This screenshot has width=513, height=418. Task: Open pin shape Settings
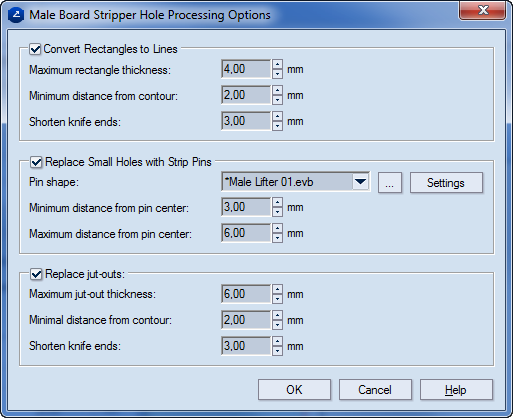point(446,183)
